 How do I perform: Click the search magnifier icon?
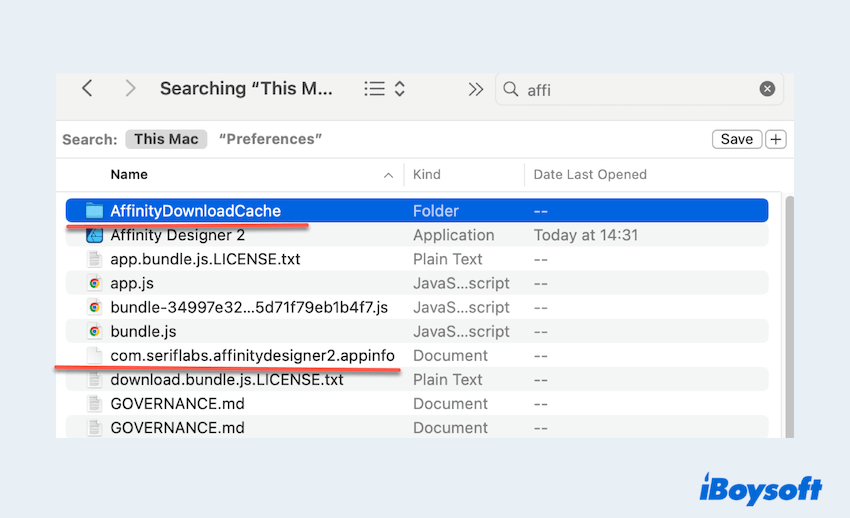(x=511, y=89)
